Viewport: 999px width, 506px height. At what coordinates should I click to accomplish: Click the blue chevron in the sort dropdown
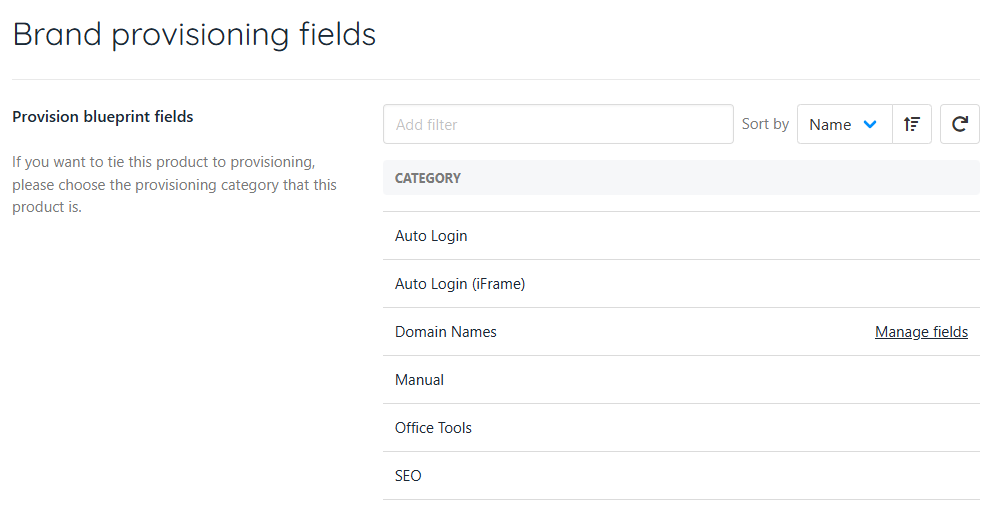(870, 124)
